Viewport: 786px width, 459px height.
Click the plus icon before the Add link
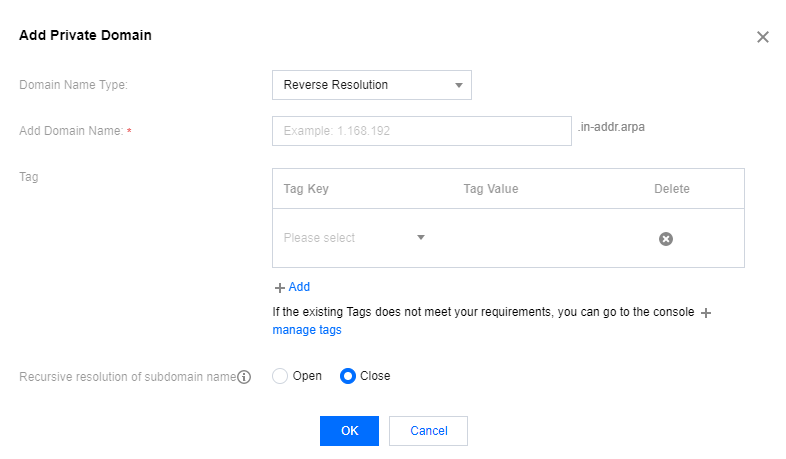[280, 288]
